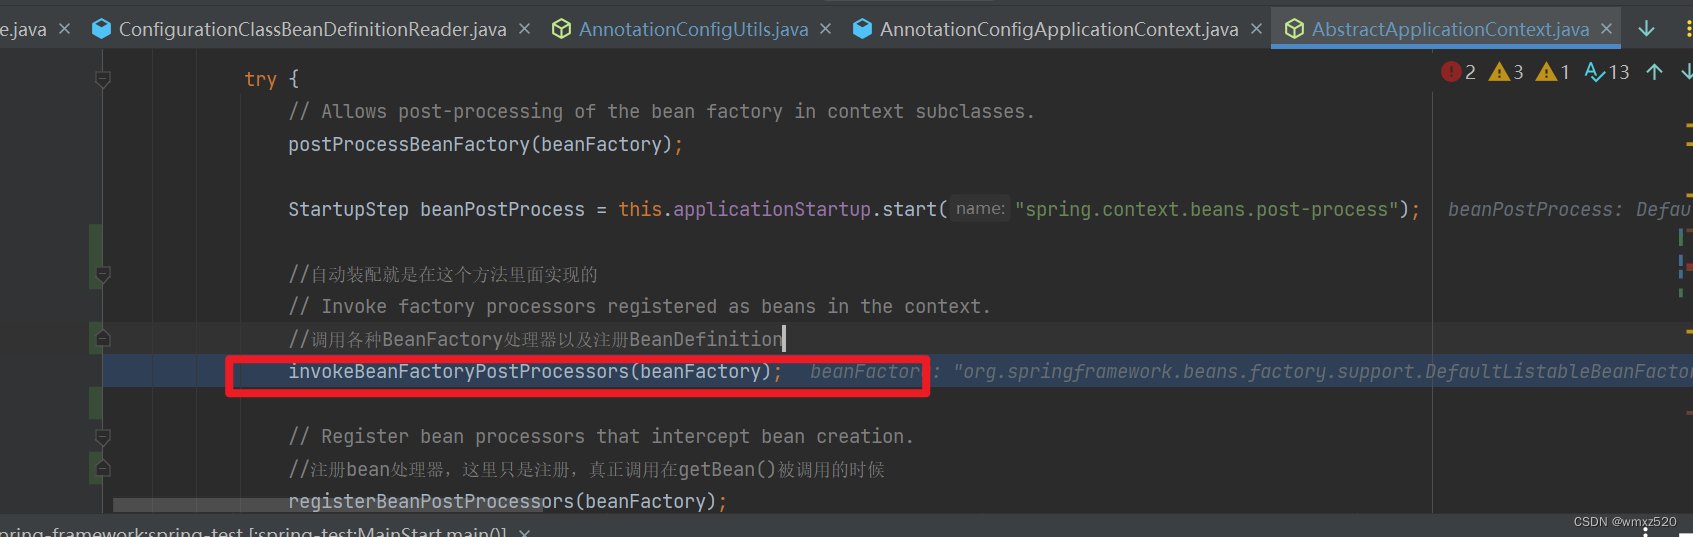Click inline debug value beanPostProcess: Defau
Image resolution: width=1693 pixels, height=537 pixels.
tap(1568, 209)
